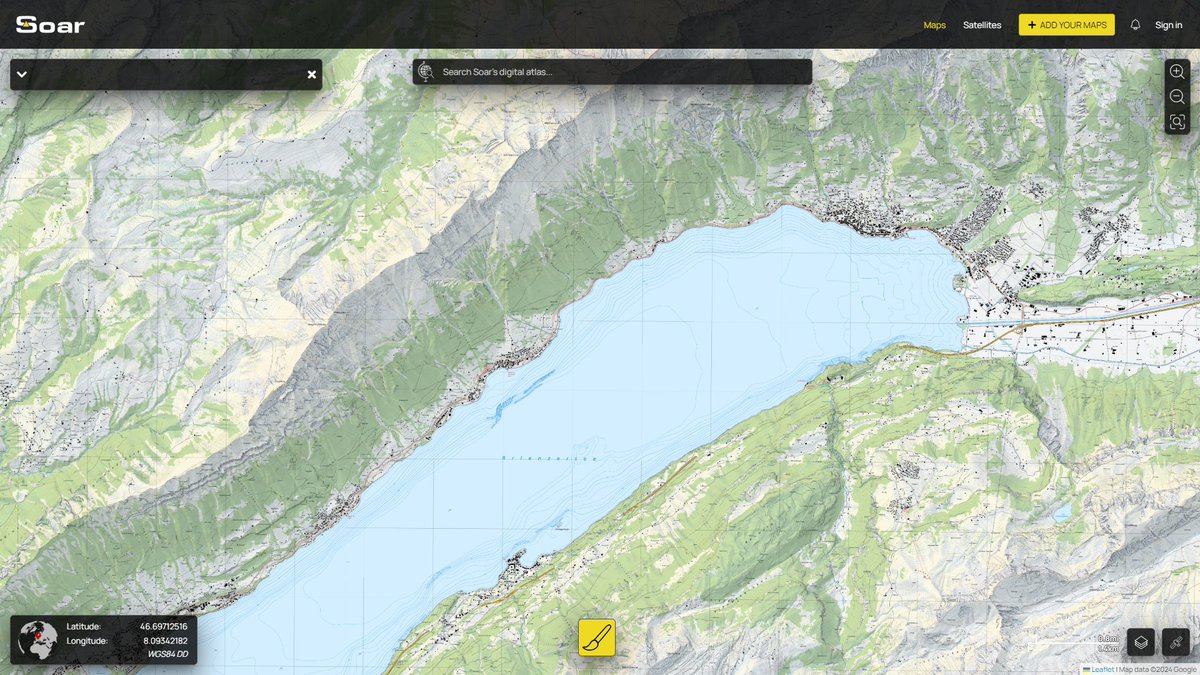Click into Search Soar's digital atlas field
The height and width of the screenshot is (675, 1200).
(612, 72)
